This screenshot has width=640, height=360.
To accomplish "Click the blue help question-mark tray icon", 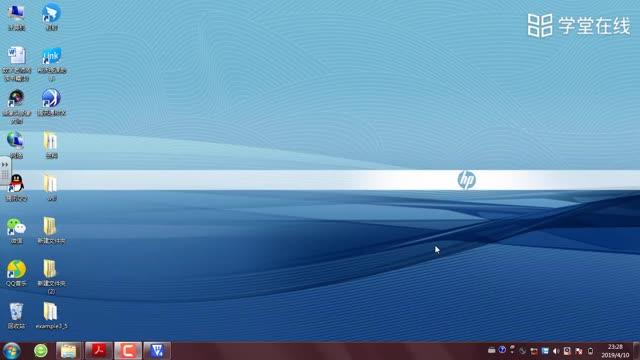I will (502, 350).
